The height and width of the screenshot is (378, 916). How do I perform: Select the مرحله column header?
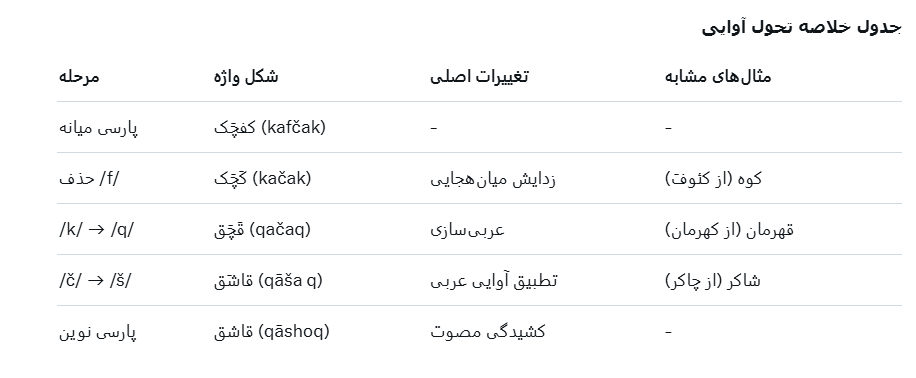tap(79, 77)
